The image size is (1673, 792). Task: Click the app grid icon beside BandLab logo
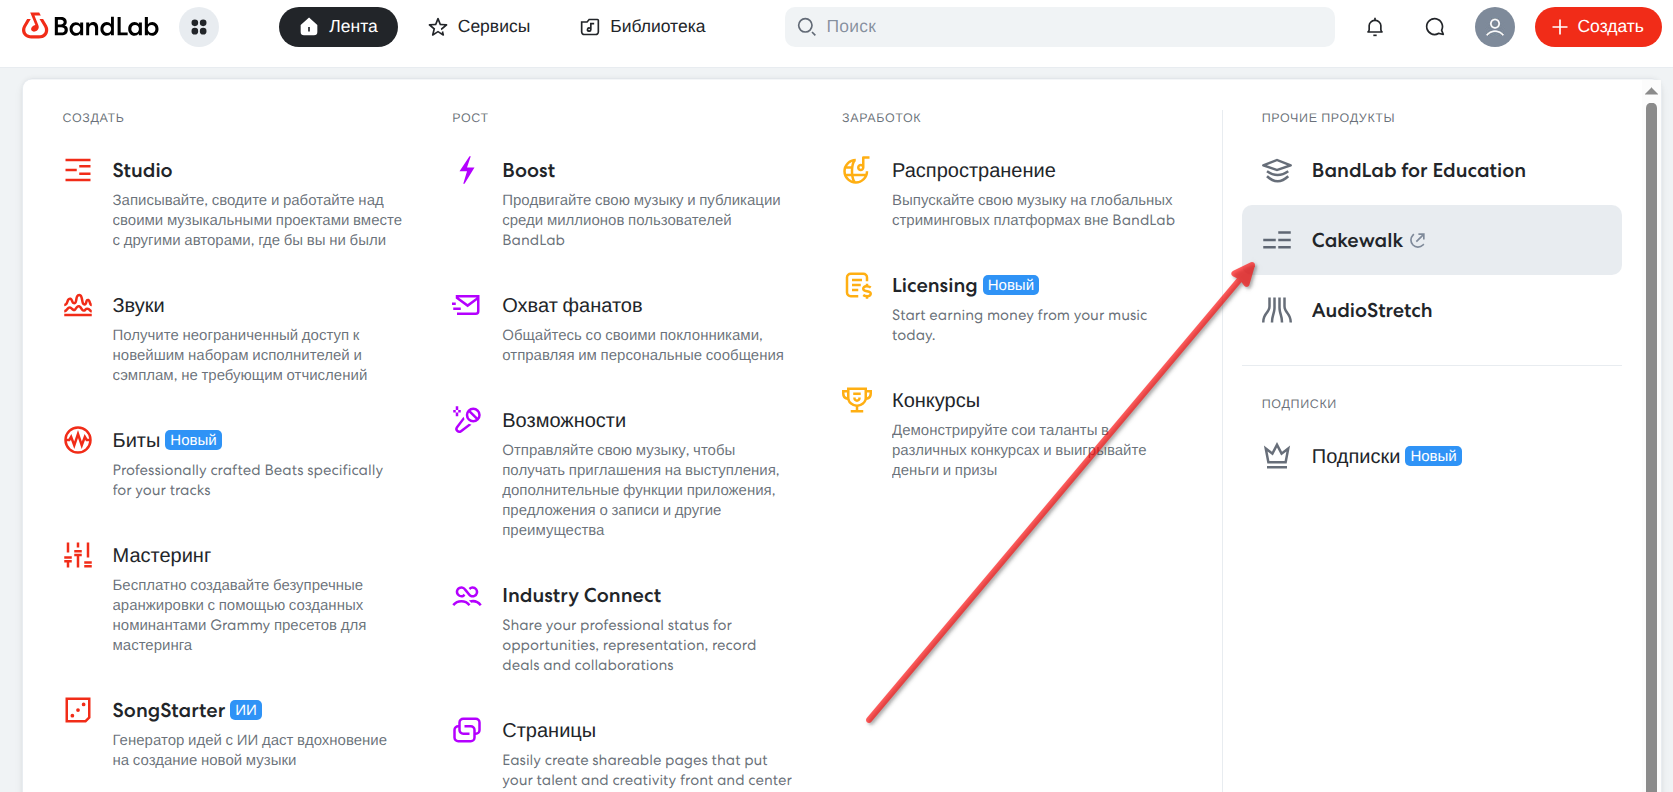[199, 27]
